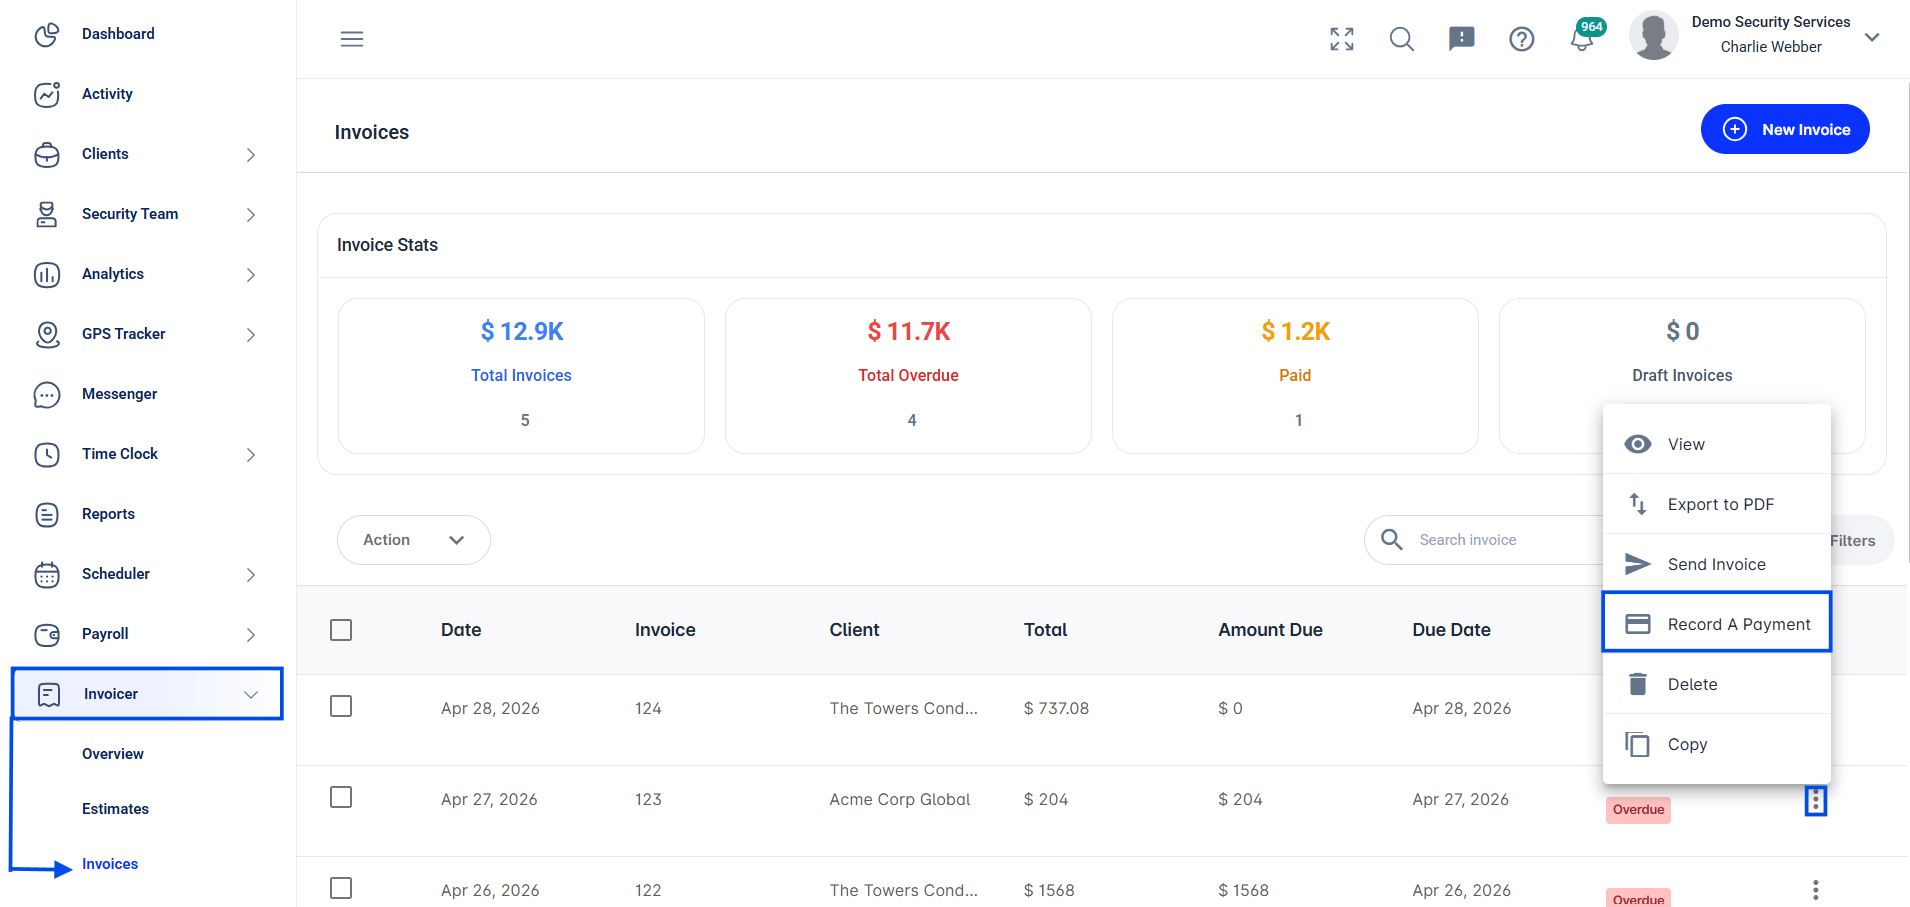Collapse sidebar using hamburger icon

tap(352, 39)
